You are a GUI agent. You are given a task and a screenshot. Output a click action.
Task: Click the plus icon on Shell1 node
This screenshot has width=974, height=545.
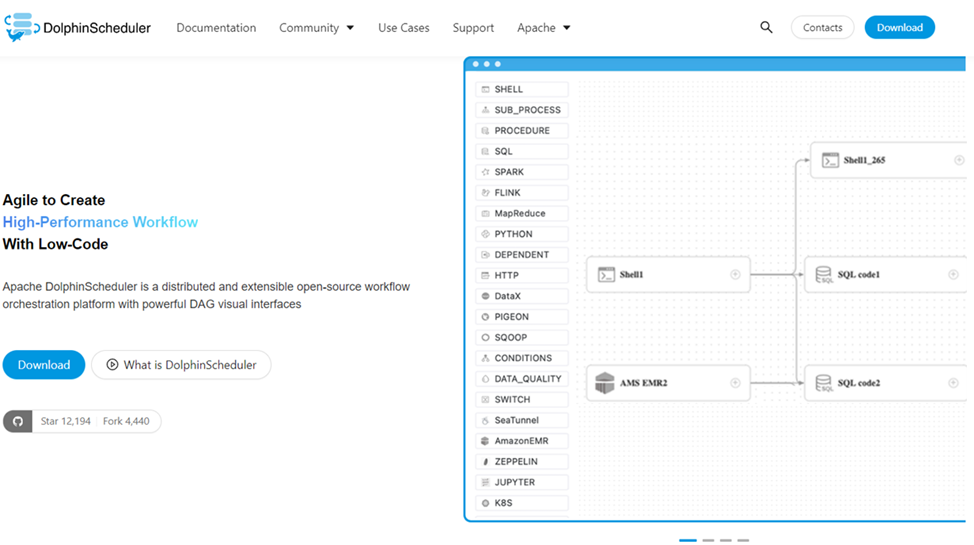(x=735, y=275)
